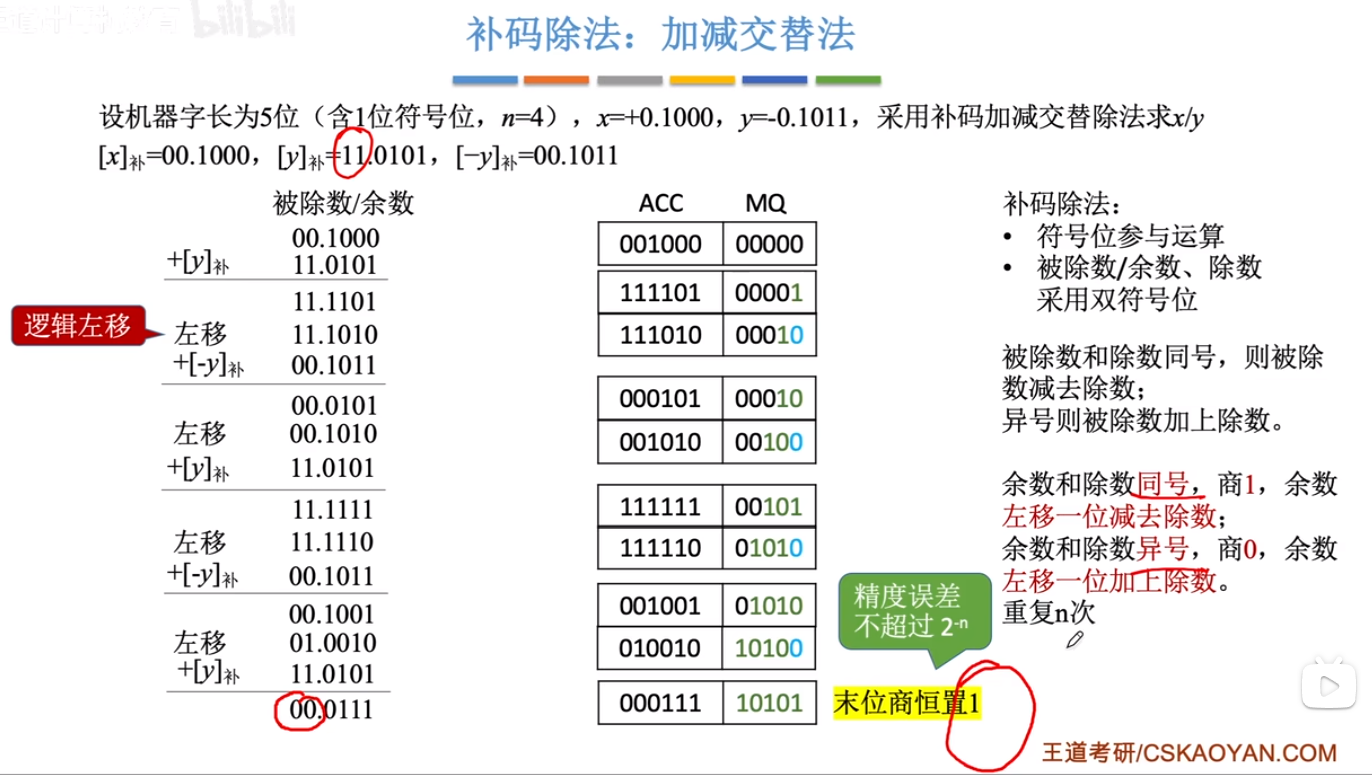Select ACC cell 000101
1372x775 pixels.
660,399
